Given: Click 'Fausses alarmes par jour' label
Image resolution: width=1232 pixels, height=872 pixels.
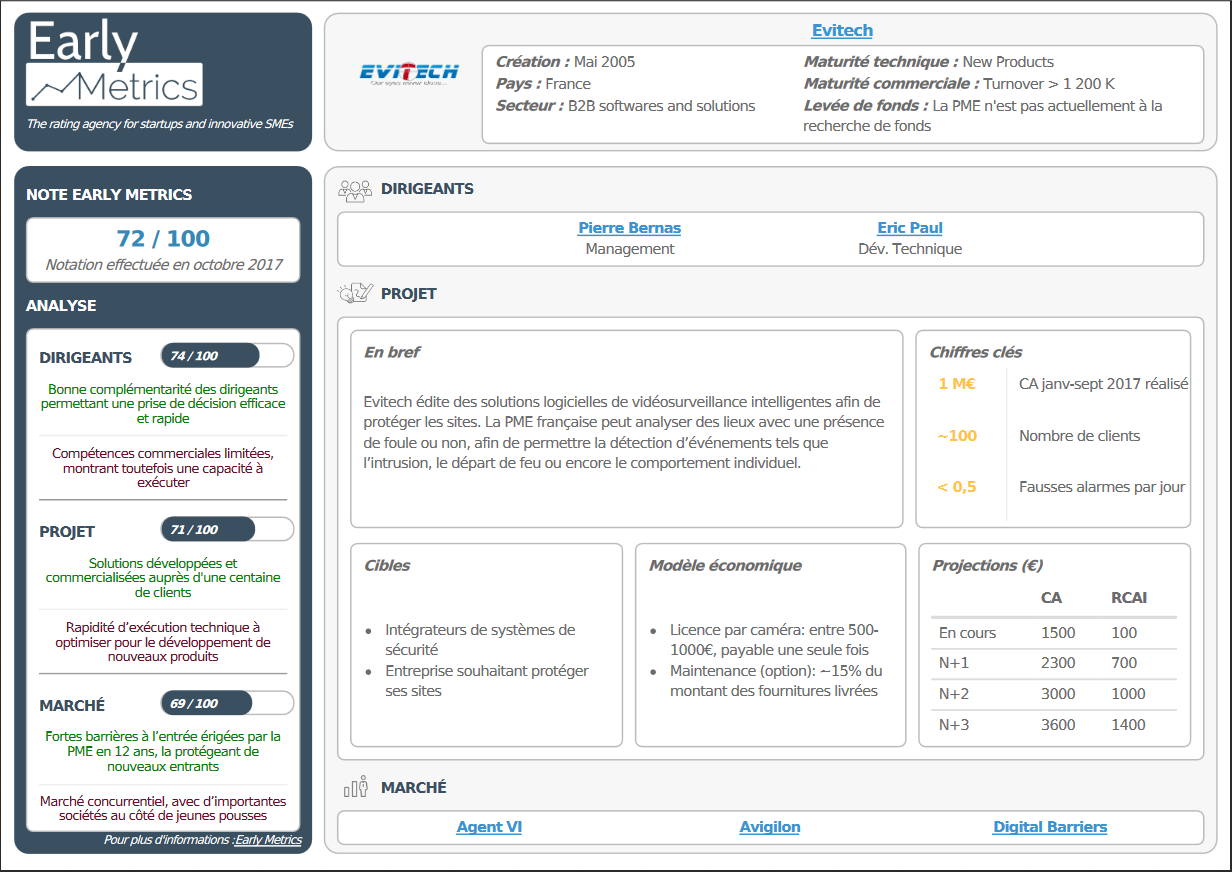Looking at the screenshot, I should [x=1102, y=487].
